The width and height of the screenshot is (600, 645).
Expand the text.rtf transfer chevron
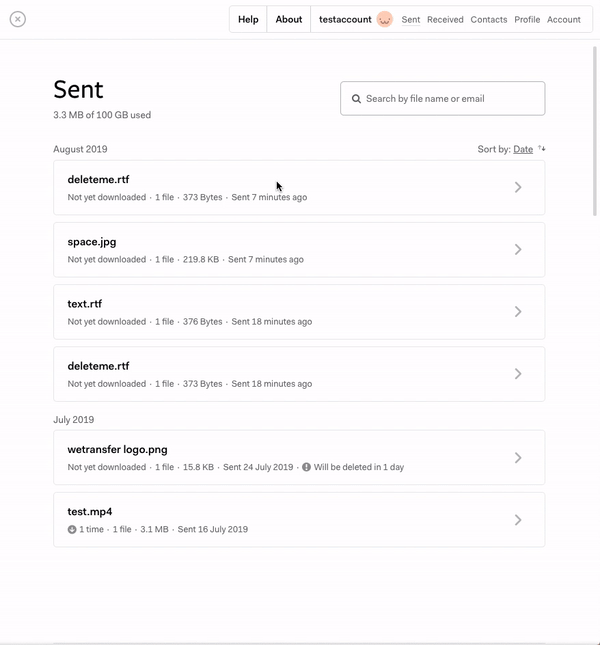point(518,312)
